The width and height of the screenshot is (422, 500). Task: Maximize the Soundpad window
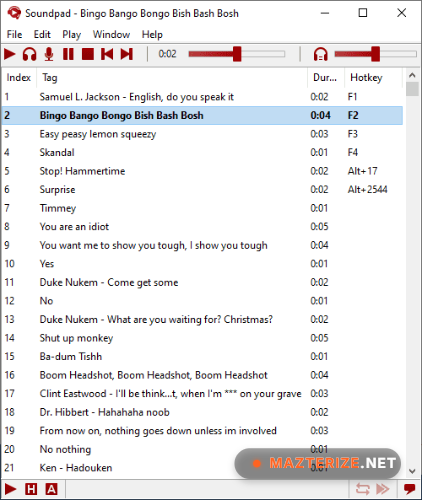(x=363, y=13)
